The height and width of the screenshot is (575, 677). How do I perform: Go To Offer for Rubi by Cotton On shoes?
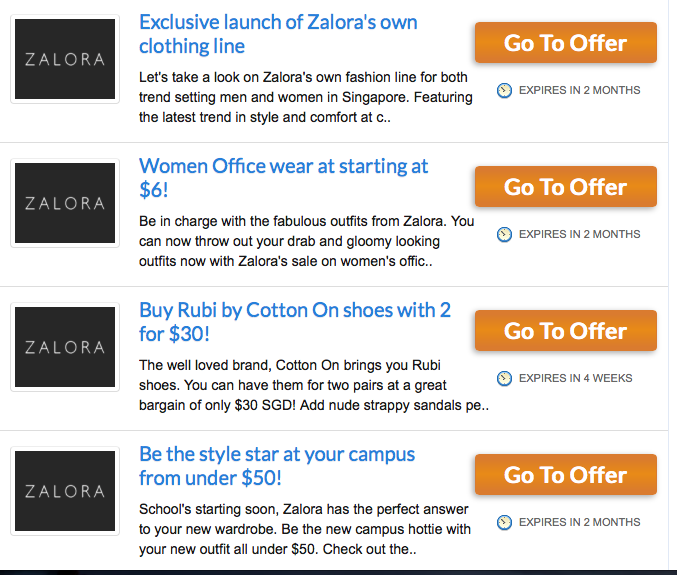pyautogui.click(x=566, y=331)
